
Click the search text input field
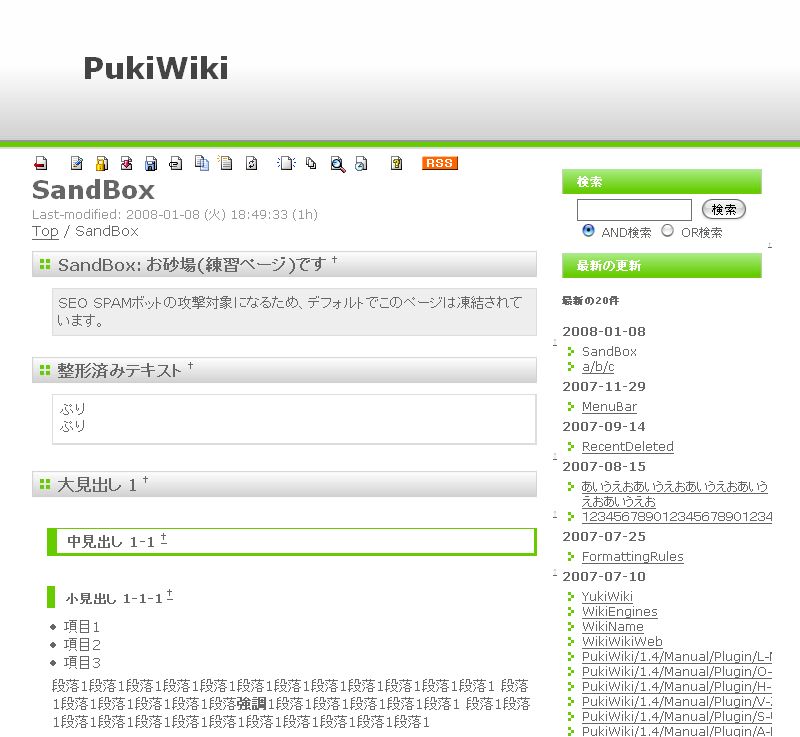634,210
